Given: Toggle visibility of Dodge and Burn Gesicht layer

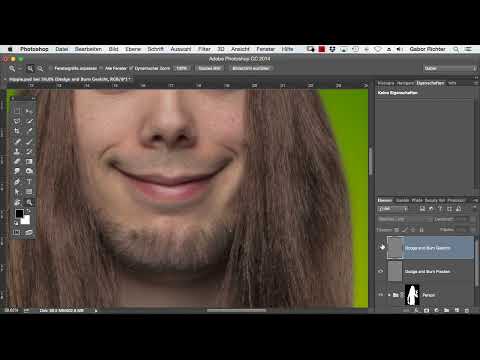Looking at the screenshot, I should tap(382, 247).
